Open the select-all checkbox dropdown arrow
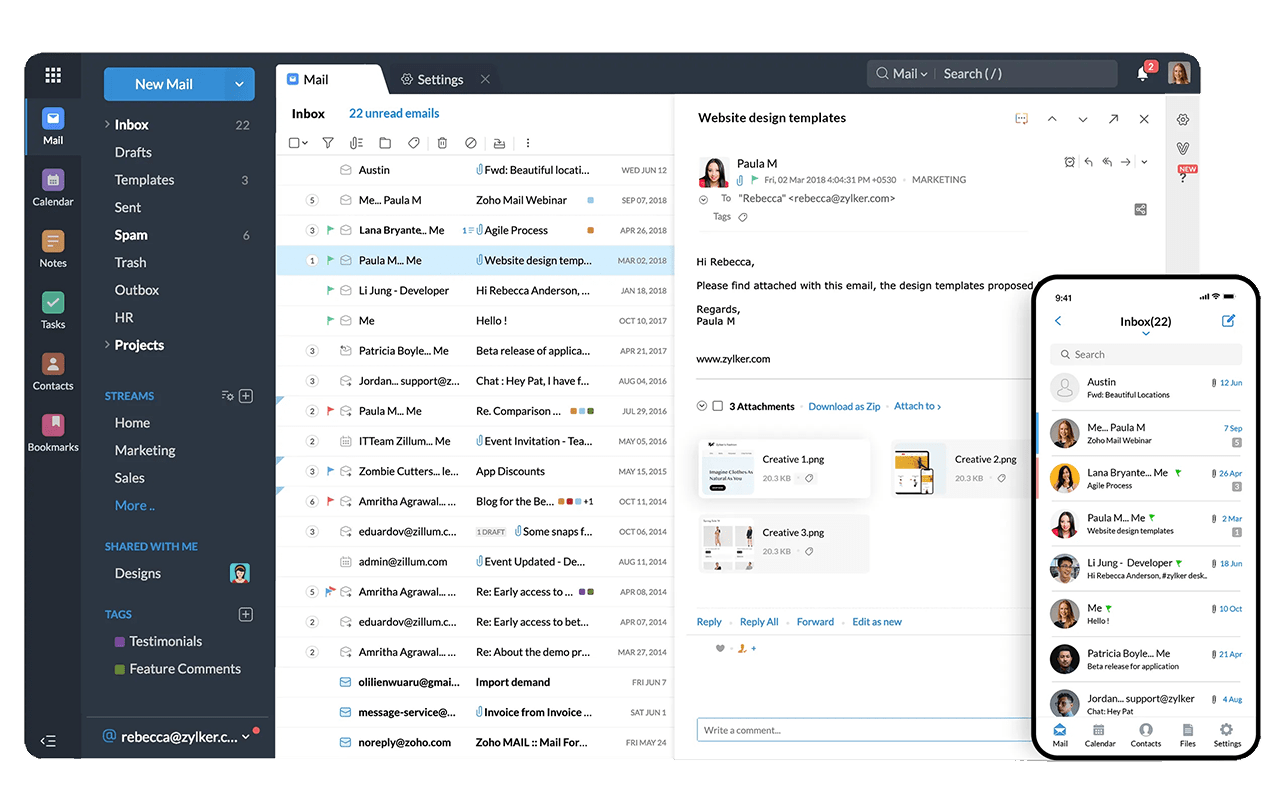This screenshot has height=811, width=1280. pyautogui.click(x=306, y=143)
